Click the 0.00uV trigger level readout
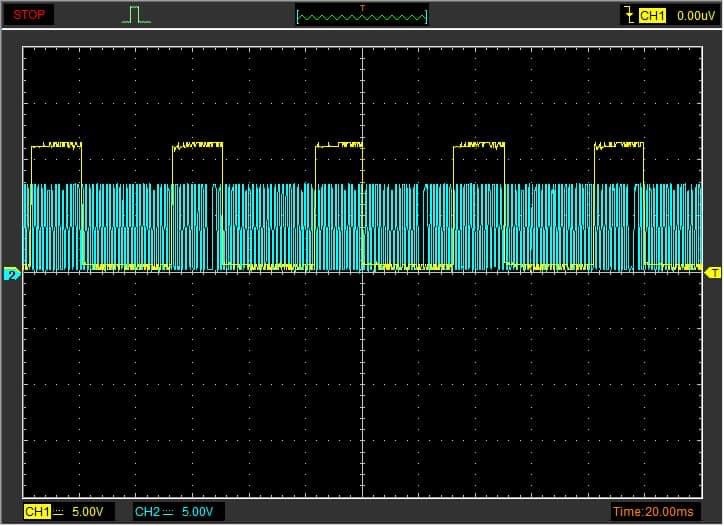This screenshot has width=724, height=526. click(696, 16)
